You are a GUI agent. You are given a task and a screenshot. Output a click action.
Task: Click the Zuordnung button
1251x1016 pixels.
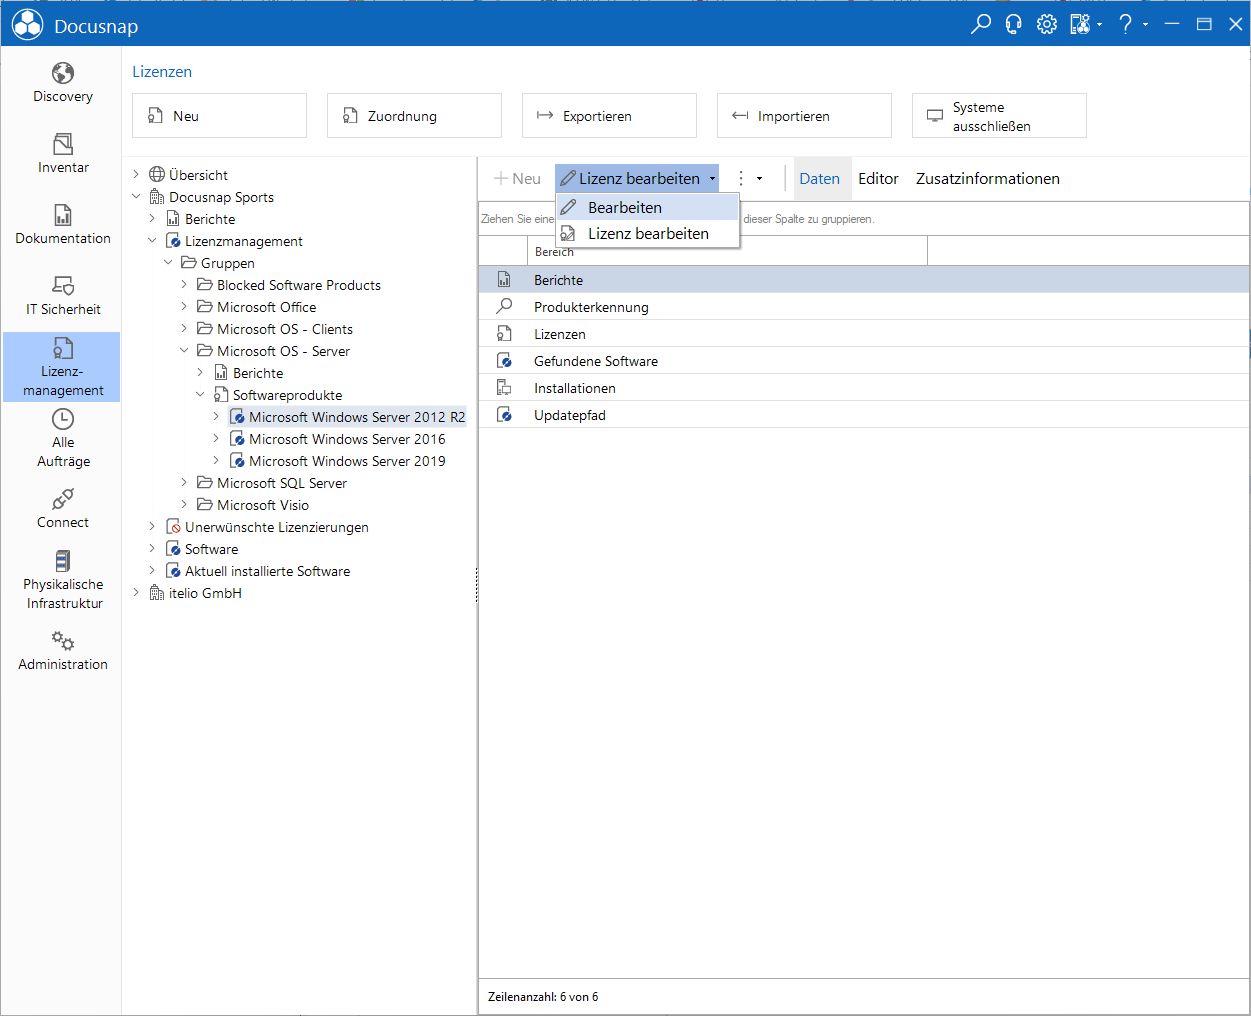414,116
